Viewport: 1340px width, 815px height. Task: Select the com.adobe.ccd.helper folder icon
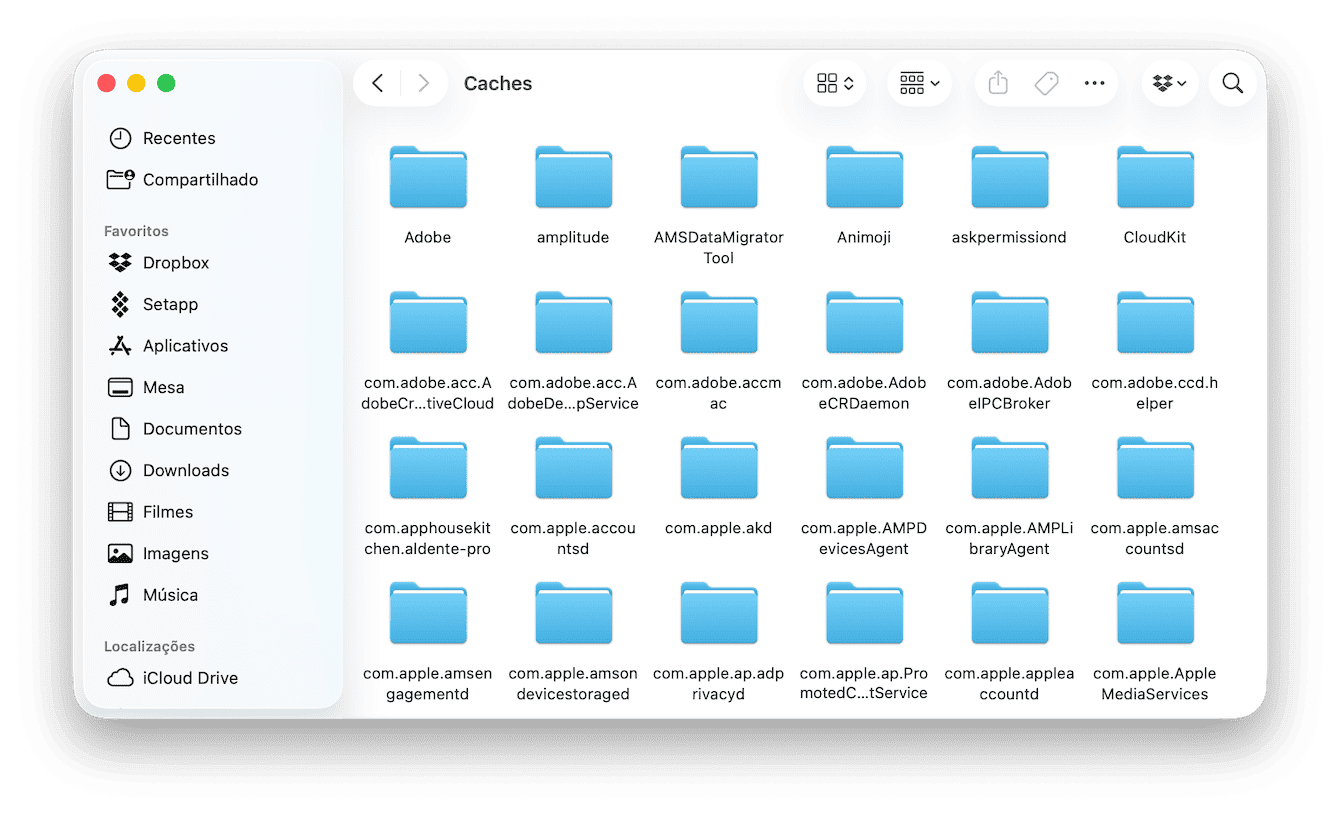(x=1155, y=322)
